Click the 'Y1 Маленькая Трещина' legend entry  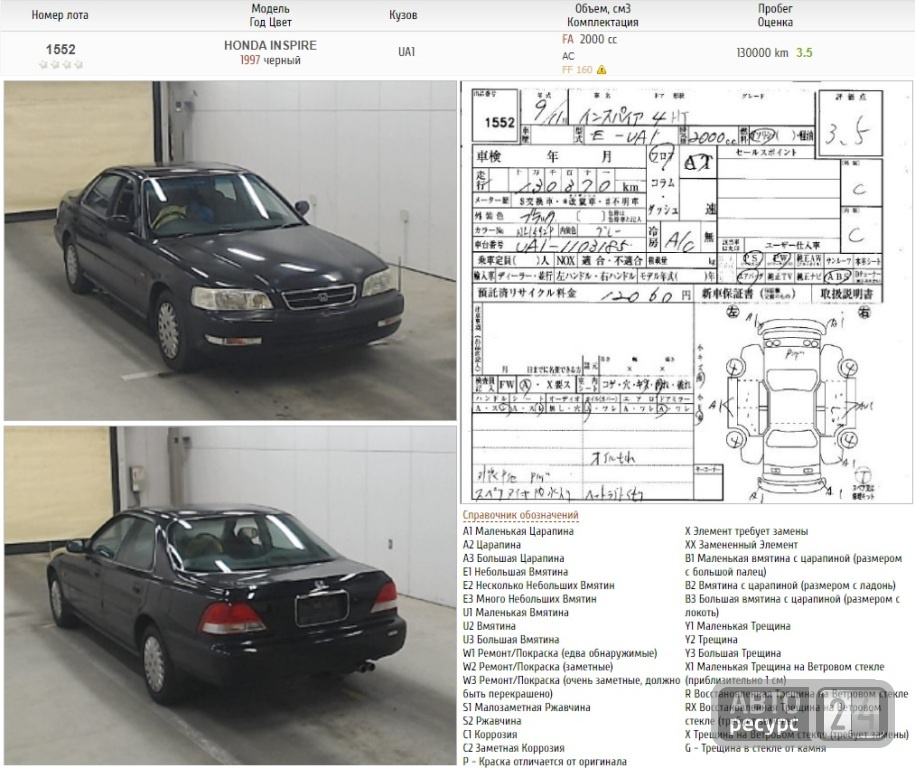(738, 626)
